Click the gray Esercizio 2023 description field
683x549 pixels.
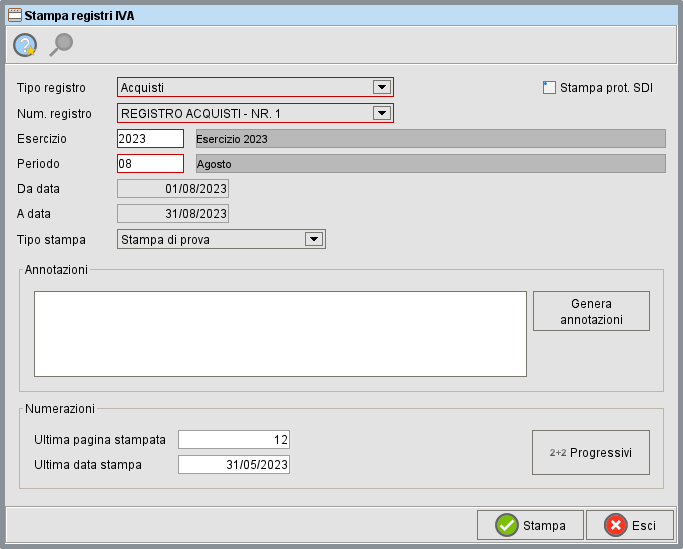tap(431, 139)
